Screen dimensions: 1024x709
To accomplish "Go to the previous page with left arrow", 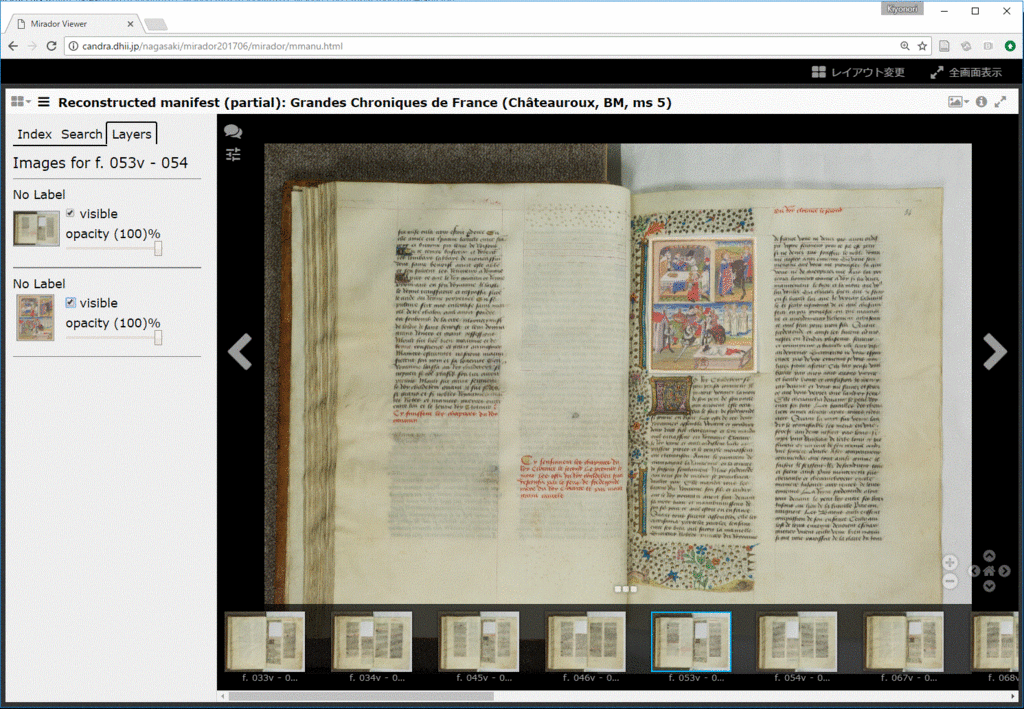I will tap(240, 352).
